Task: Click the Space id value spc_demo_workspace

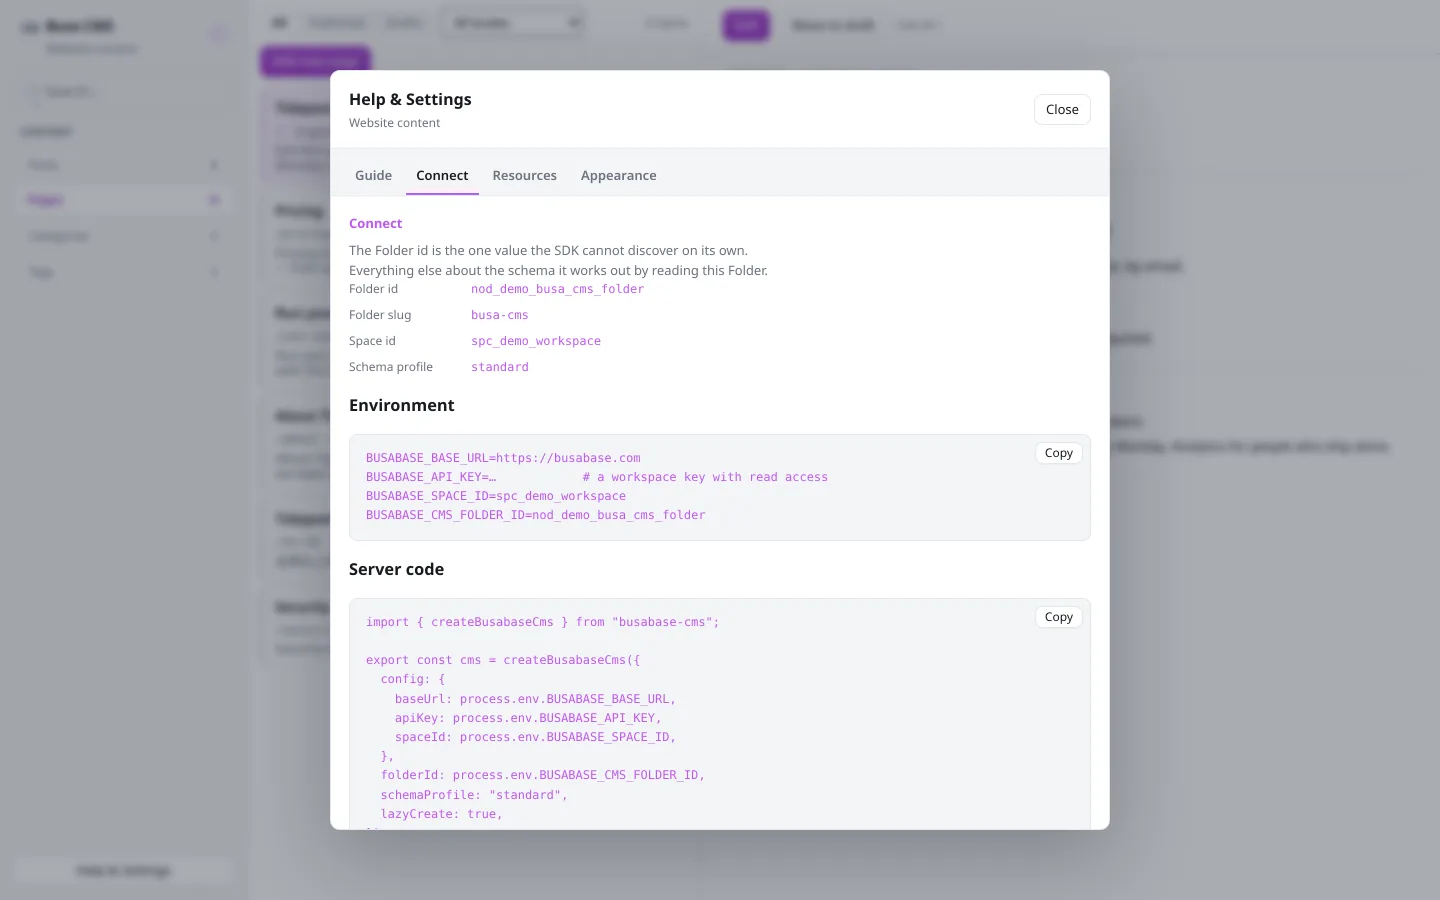Action: pyautogui.click(x=536, y=341)
